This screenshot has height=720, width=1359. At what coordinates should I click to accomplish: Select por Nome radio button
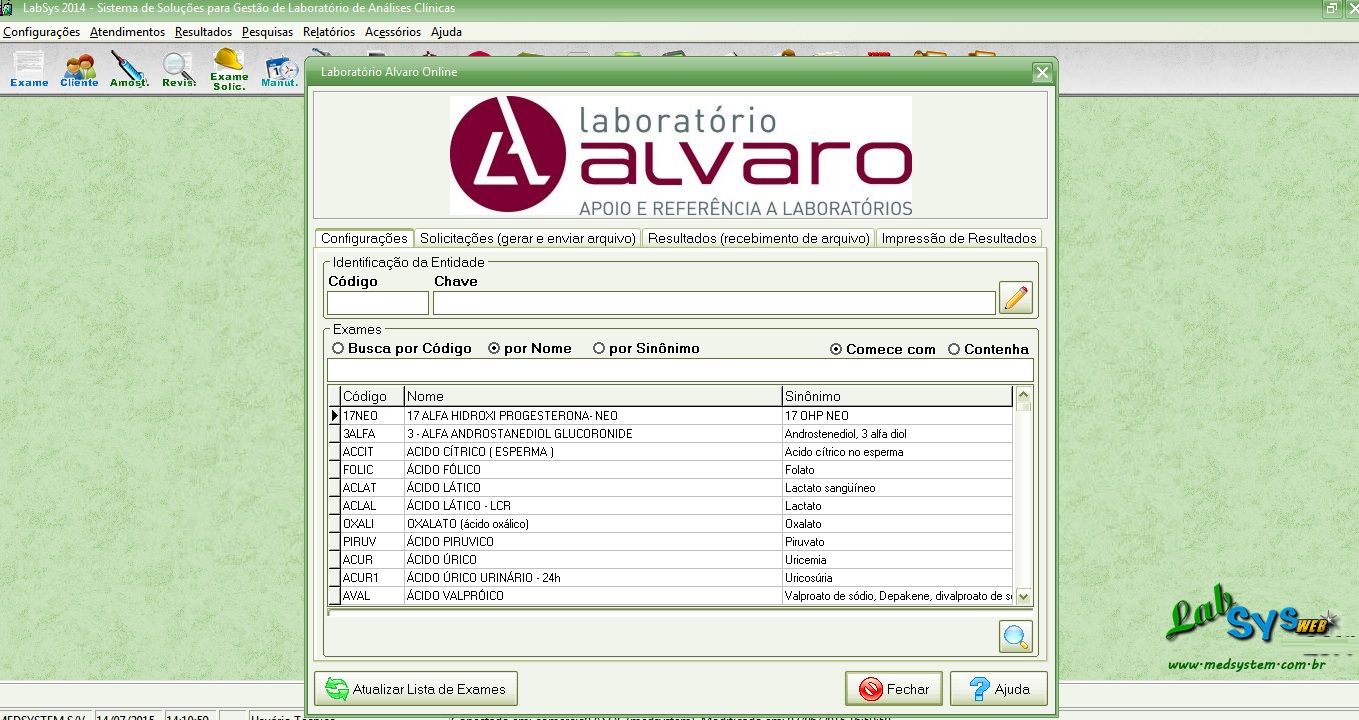(530, 349)
